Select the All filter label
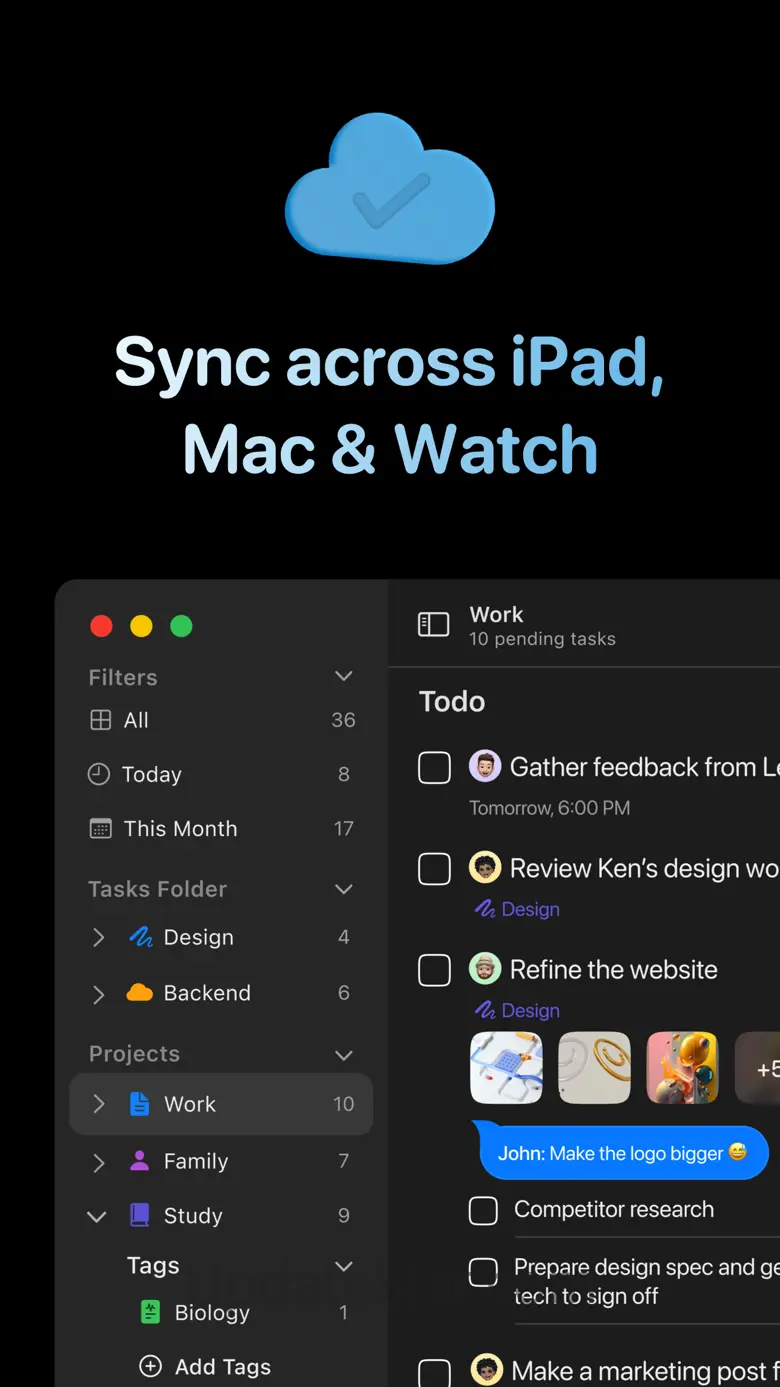 (136, 720)
